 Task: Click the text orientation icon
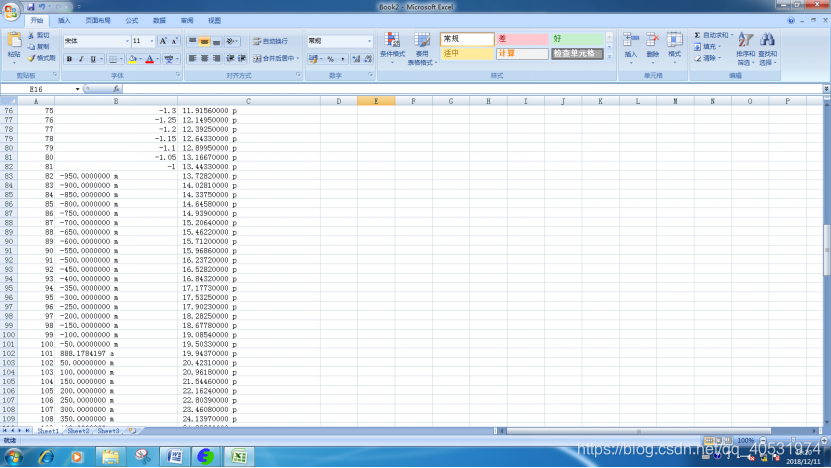coord(231,41)
